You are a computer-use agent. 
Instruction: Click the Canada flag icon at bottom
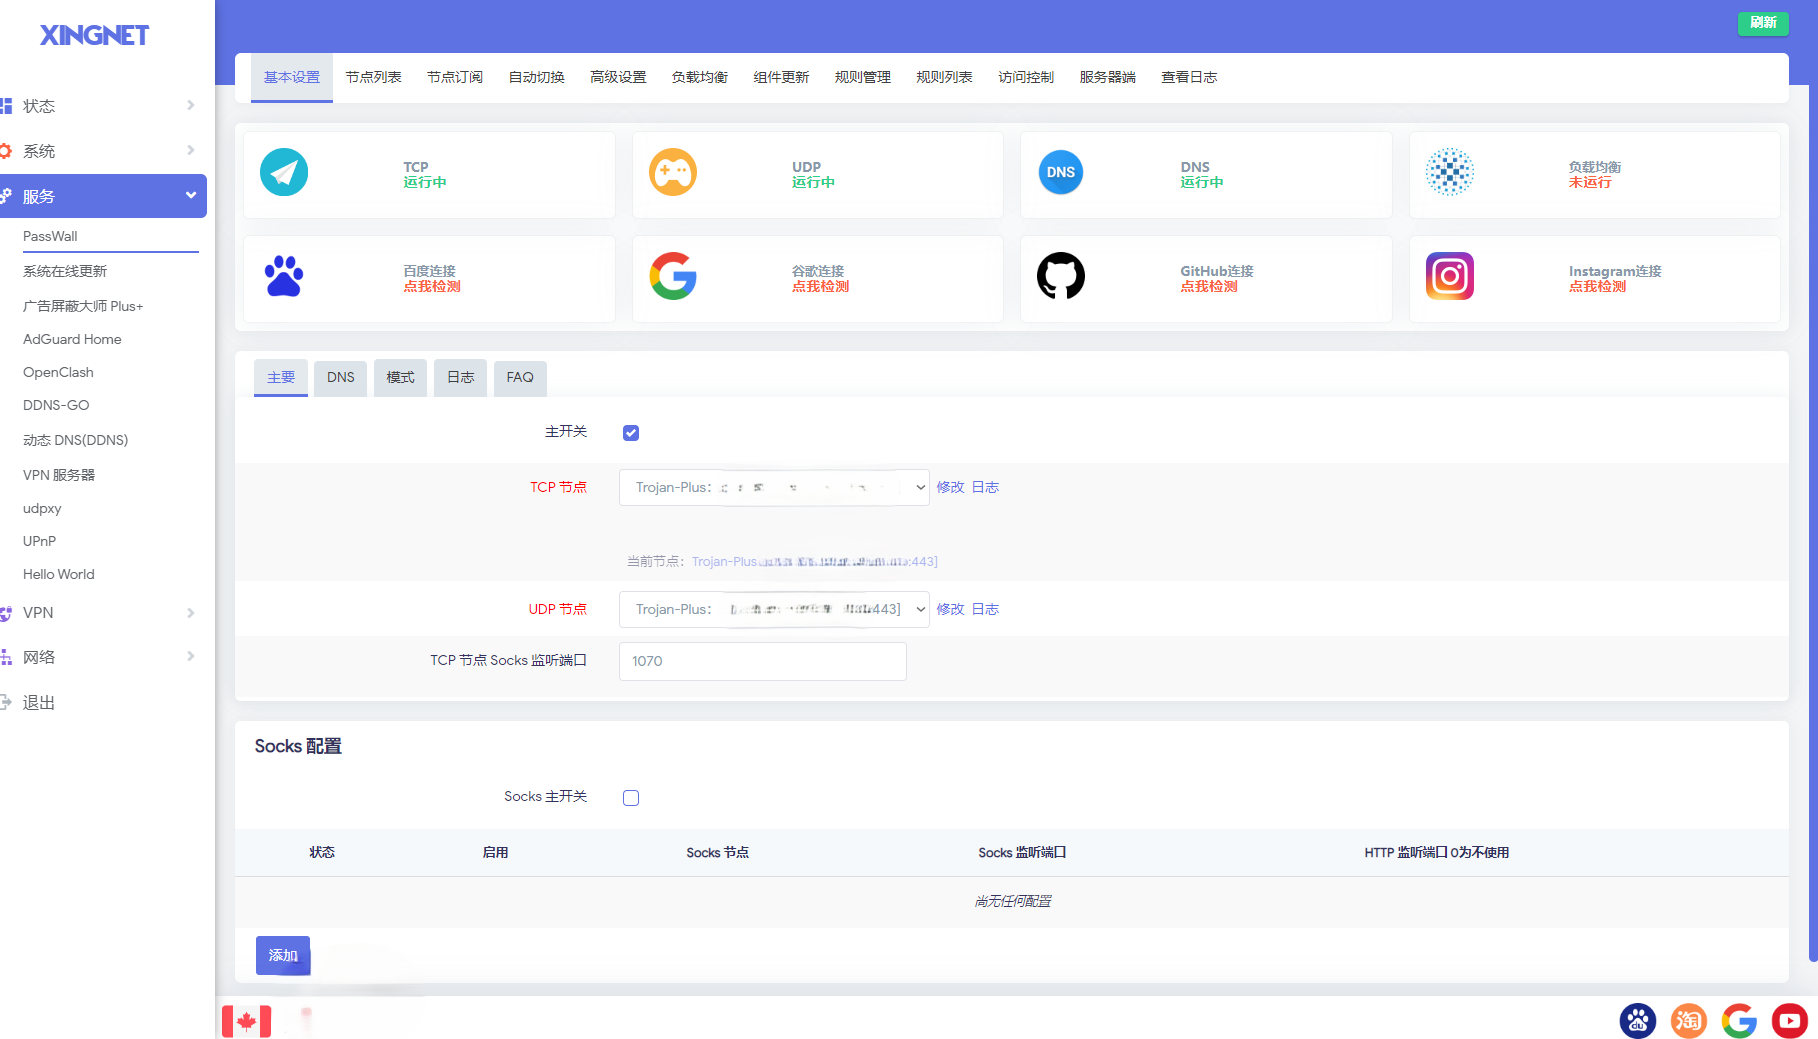(x=246, y=1021)
